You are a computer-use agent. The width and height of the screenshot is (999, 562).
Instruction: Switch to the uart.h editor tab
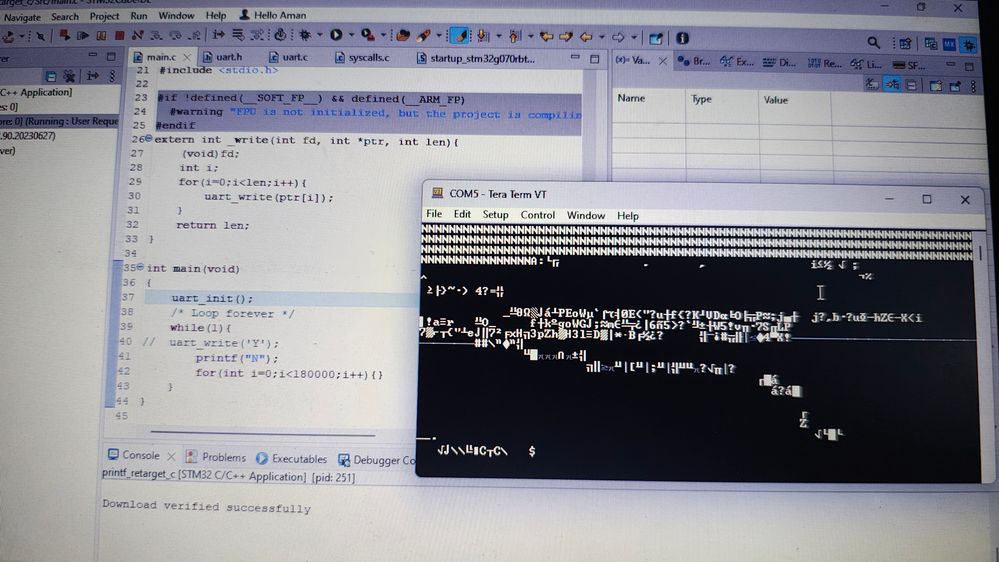point(222,57)
